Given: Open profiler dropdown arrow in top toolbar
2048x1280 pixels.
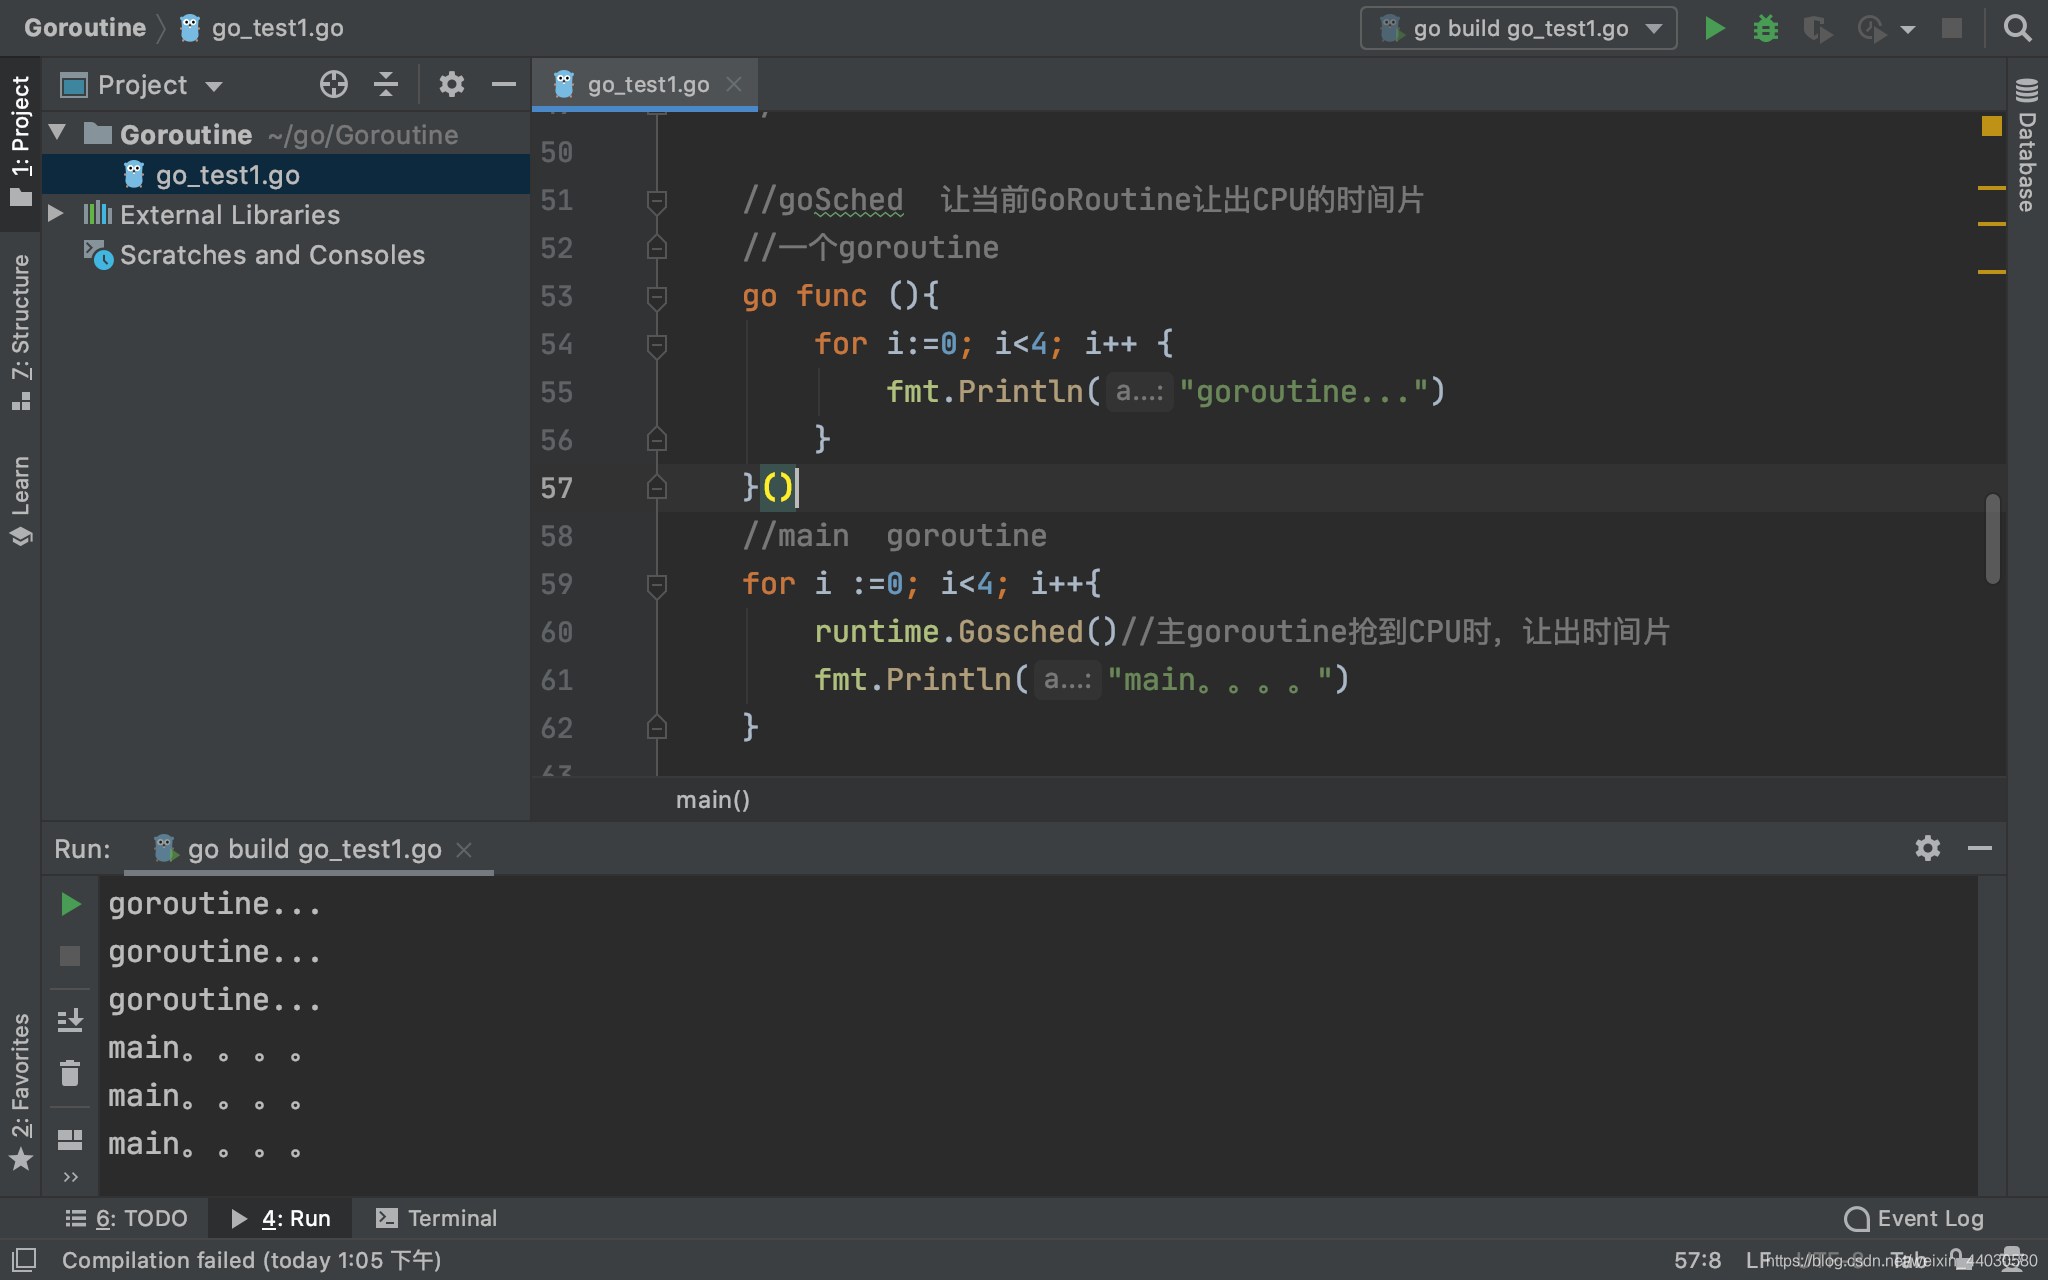Looking at the screenshot, I should click(1908, 29).
